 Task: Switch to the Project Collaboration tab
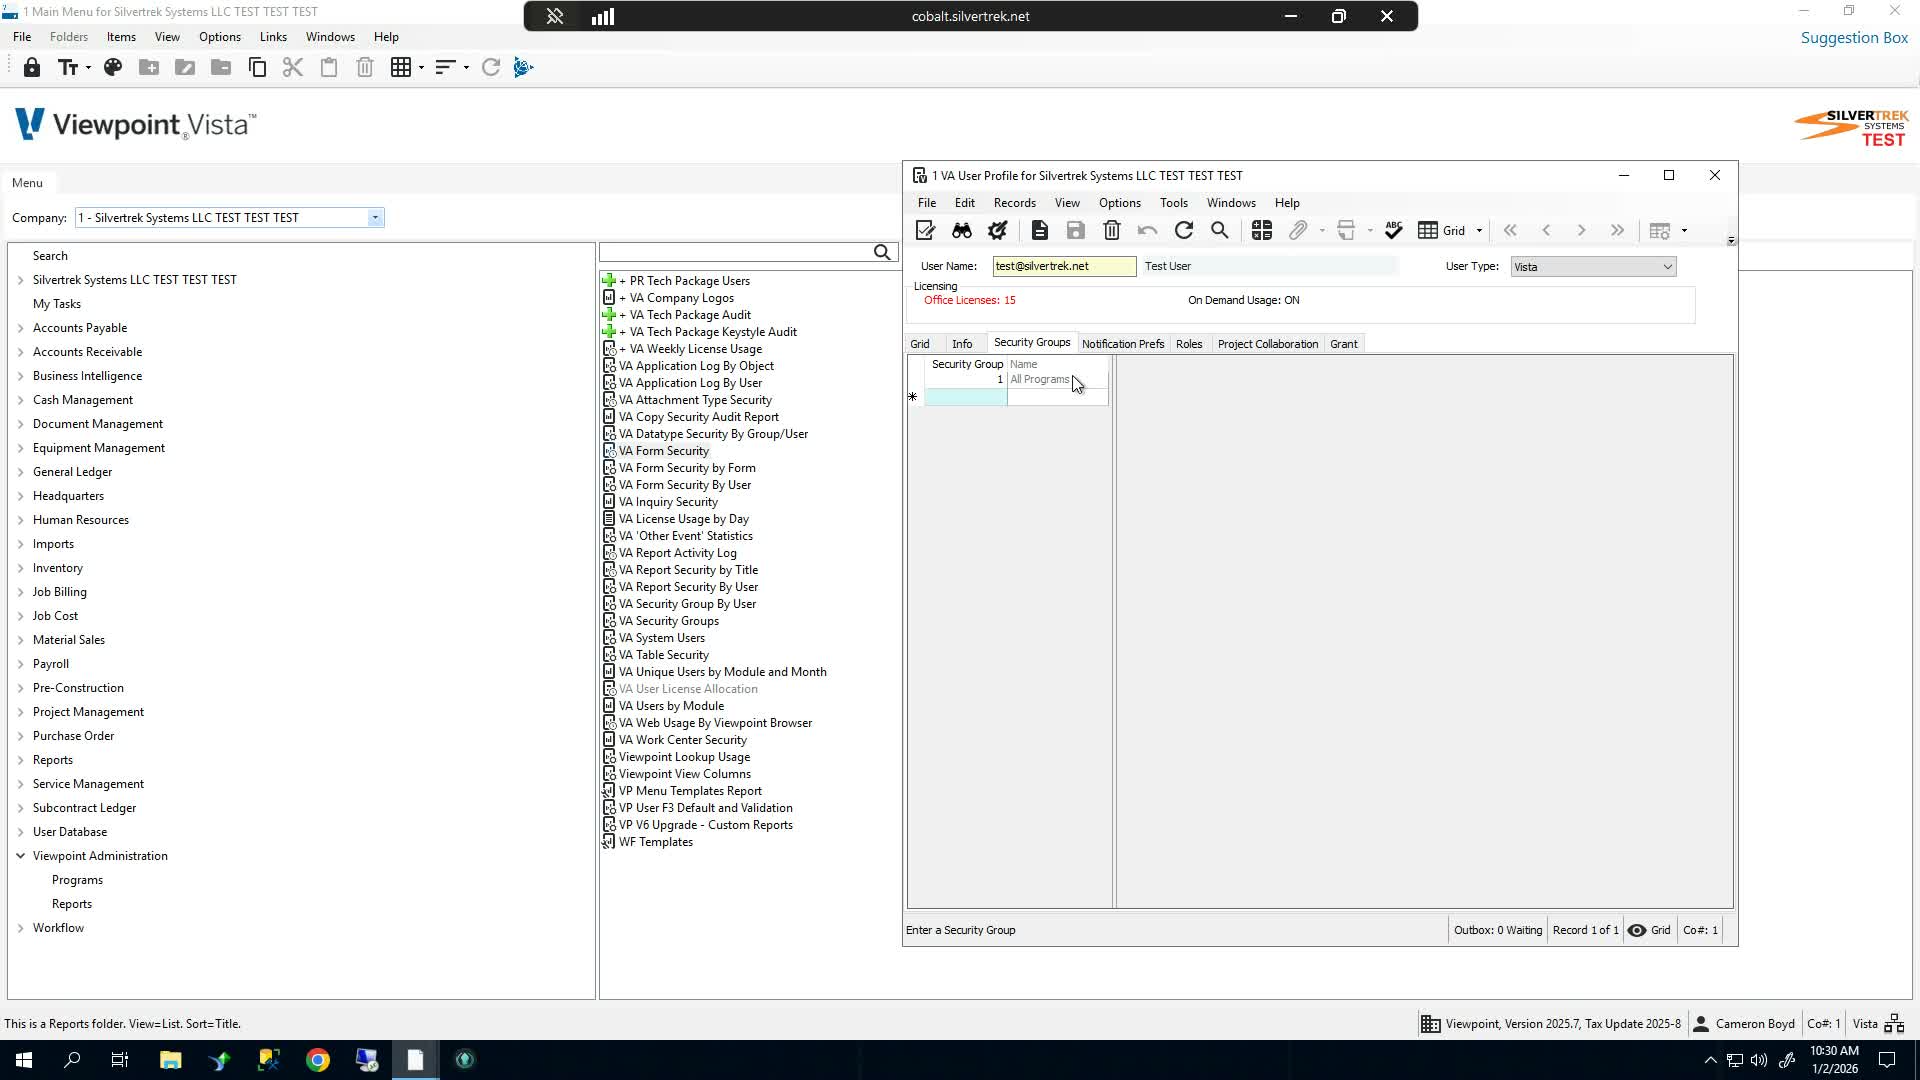pos(1268,344)
